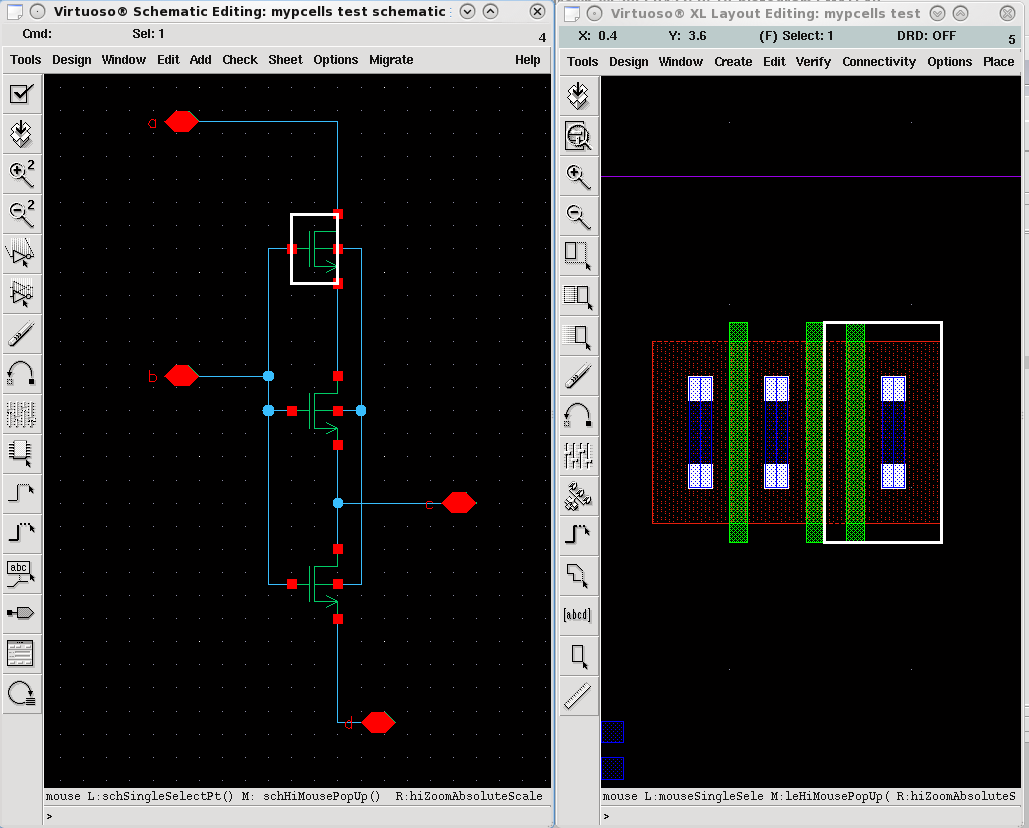This screenshot has width=1029, height=828.
Task: Select the Copy tool in layout toolbar
Action: 578,296
